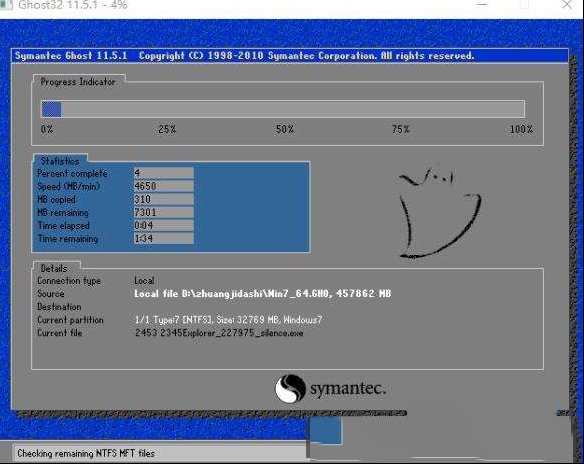The width and height of the screenshot is (584, 464).
Task: Click the Statistics group label
Action: 60,161
